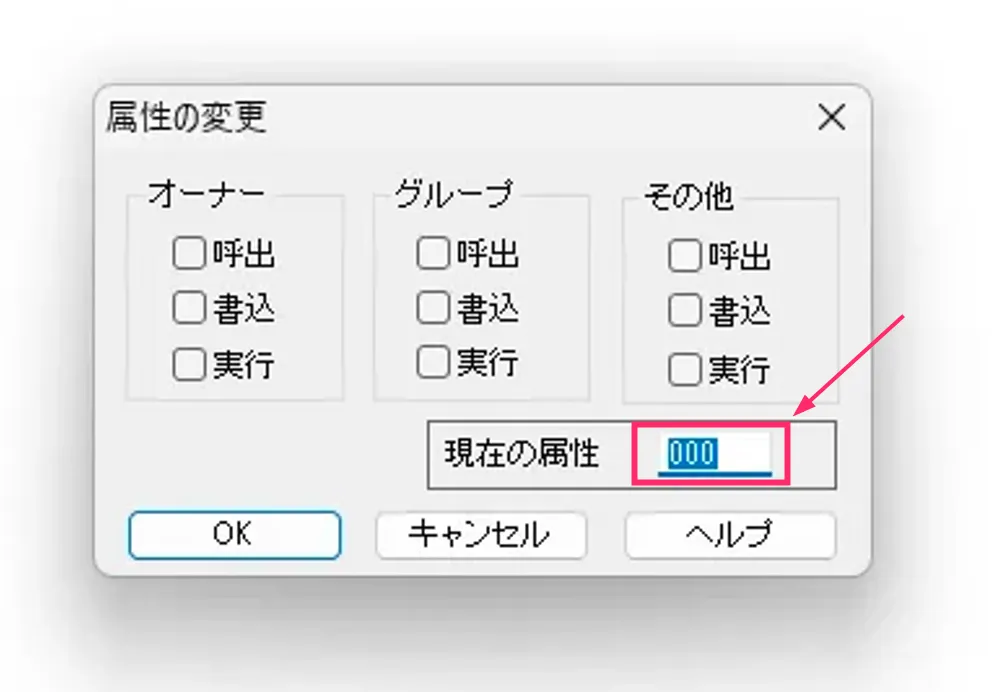Open help with the ヘルプ button

[x=730, y=535]
